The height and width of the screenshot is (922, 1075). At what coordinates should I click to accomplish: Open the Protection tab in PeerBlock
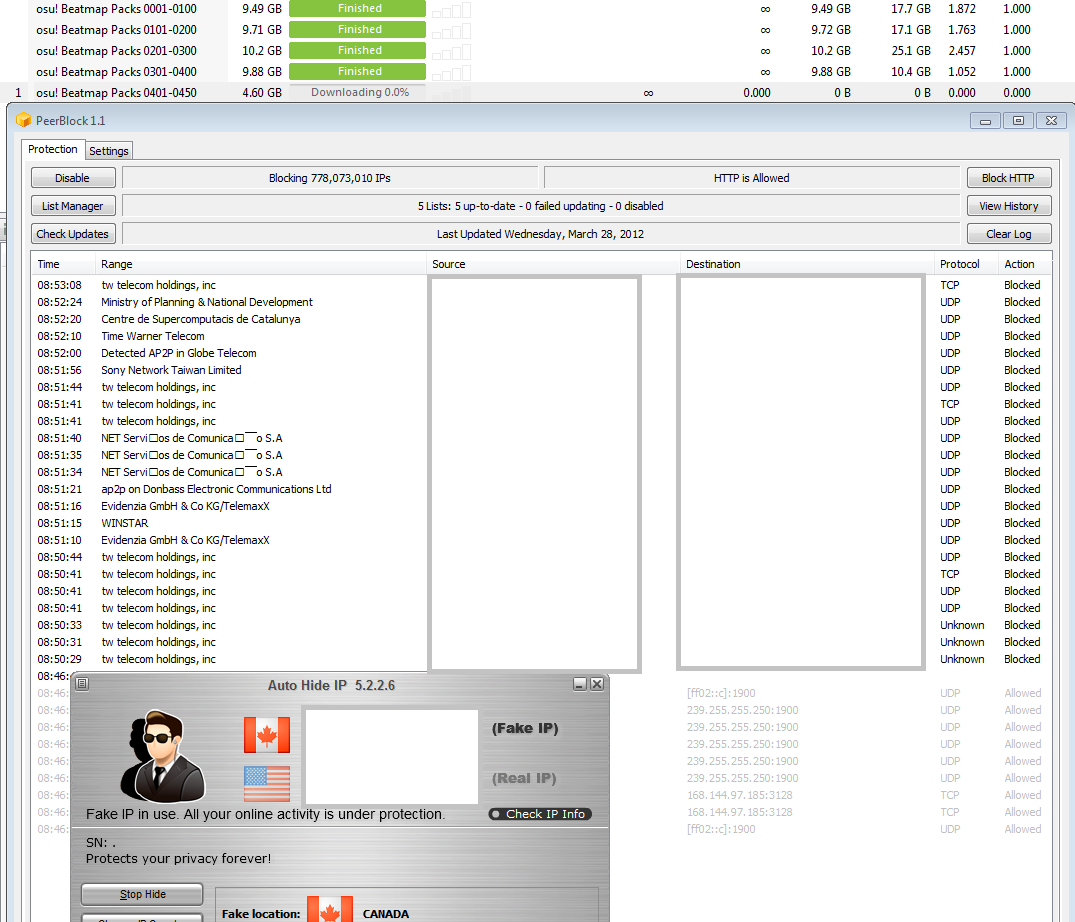[53, 149]
